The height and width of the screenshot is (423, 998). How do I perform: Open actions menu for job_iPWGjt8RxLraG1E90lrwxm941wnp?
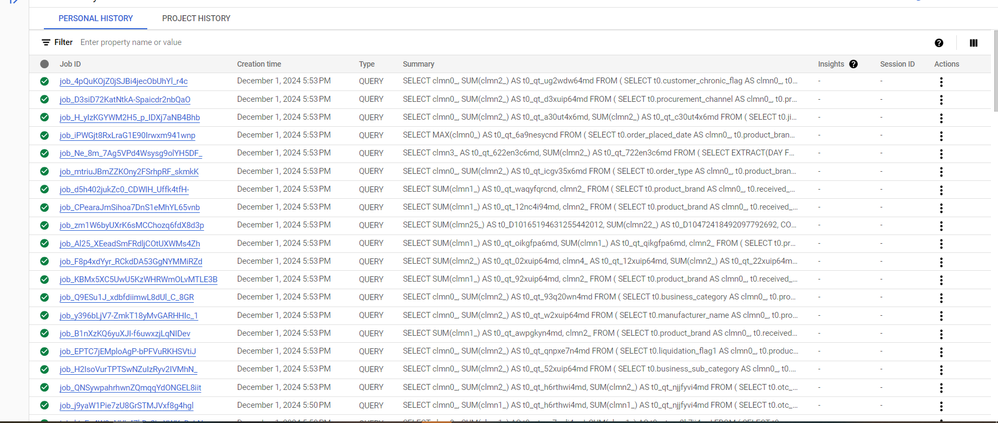941,135
